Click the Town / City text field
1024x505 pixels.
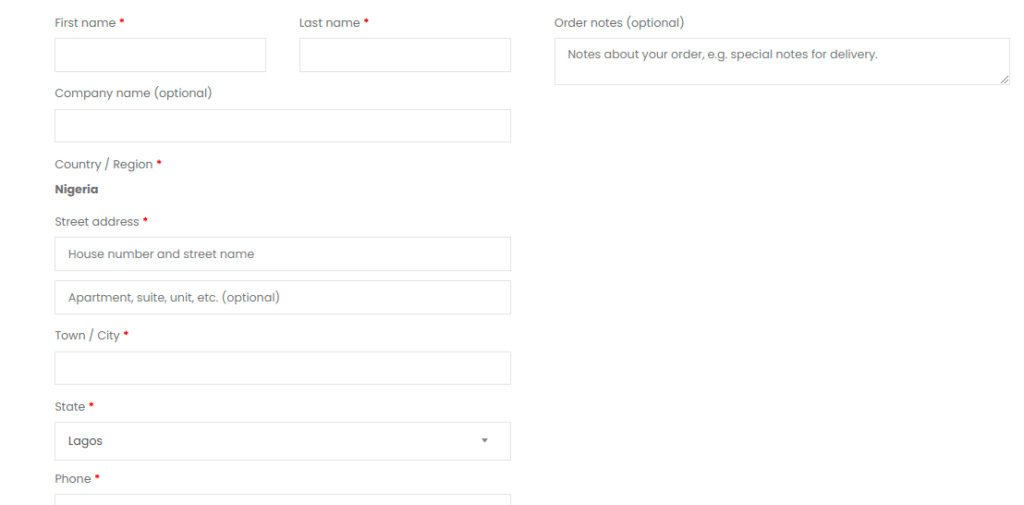point(283,368)
